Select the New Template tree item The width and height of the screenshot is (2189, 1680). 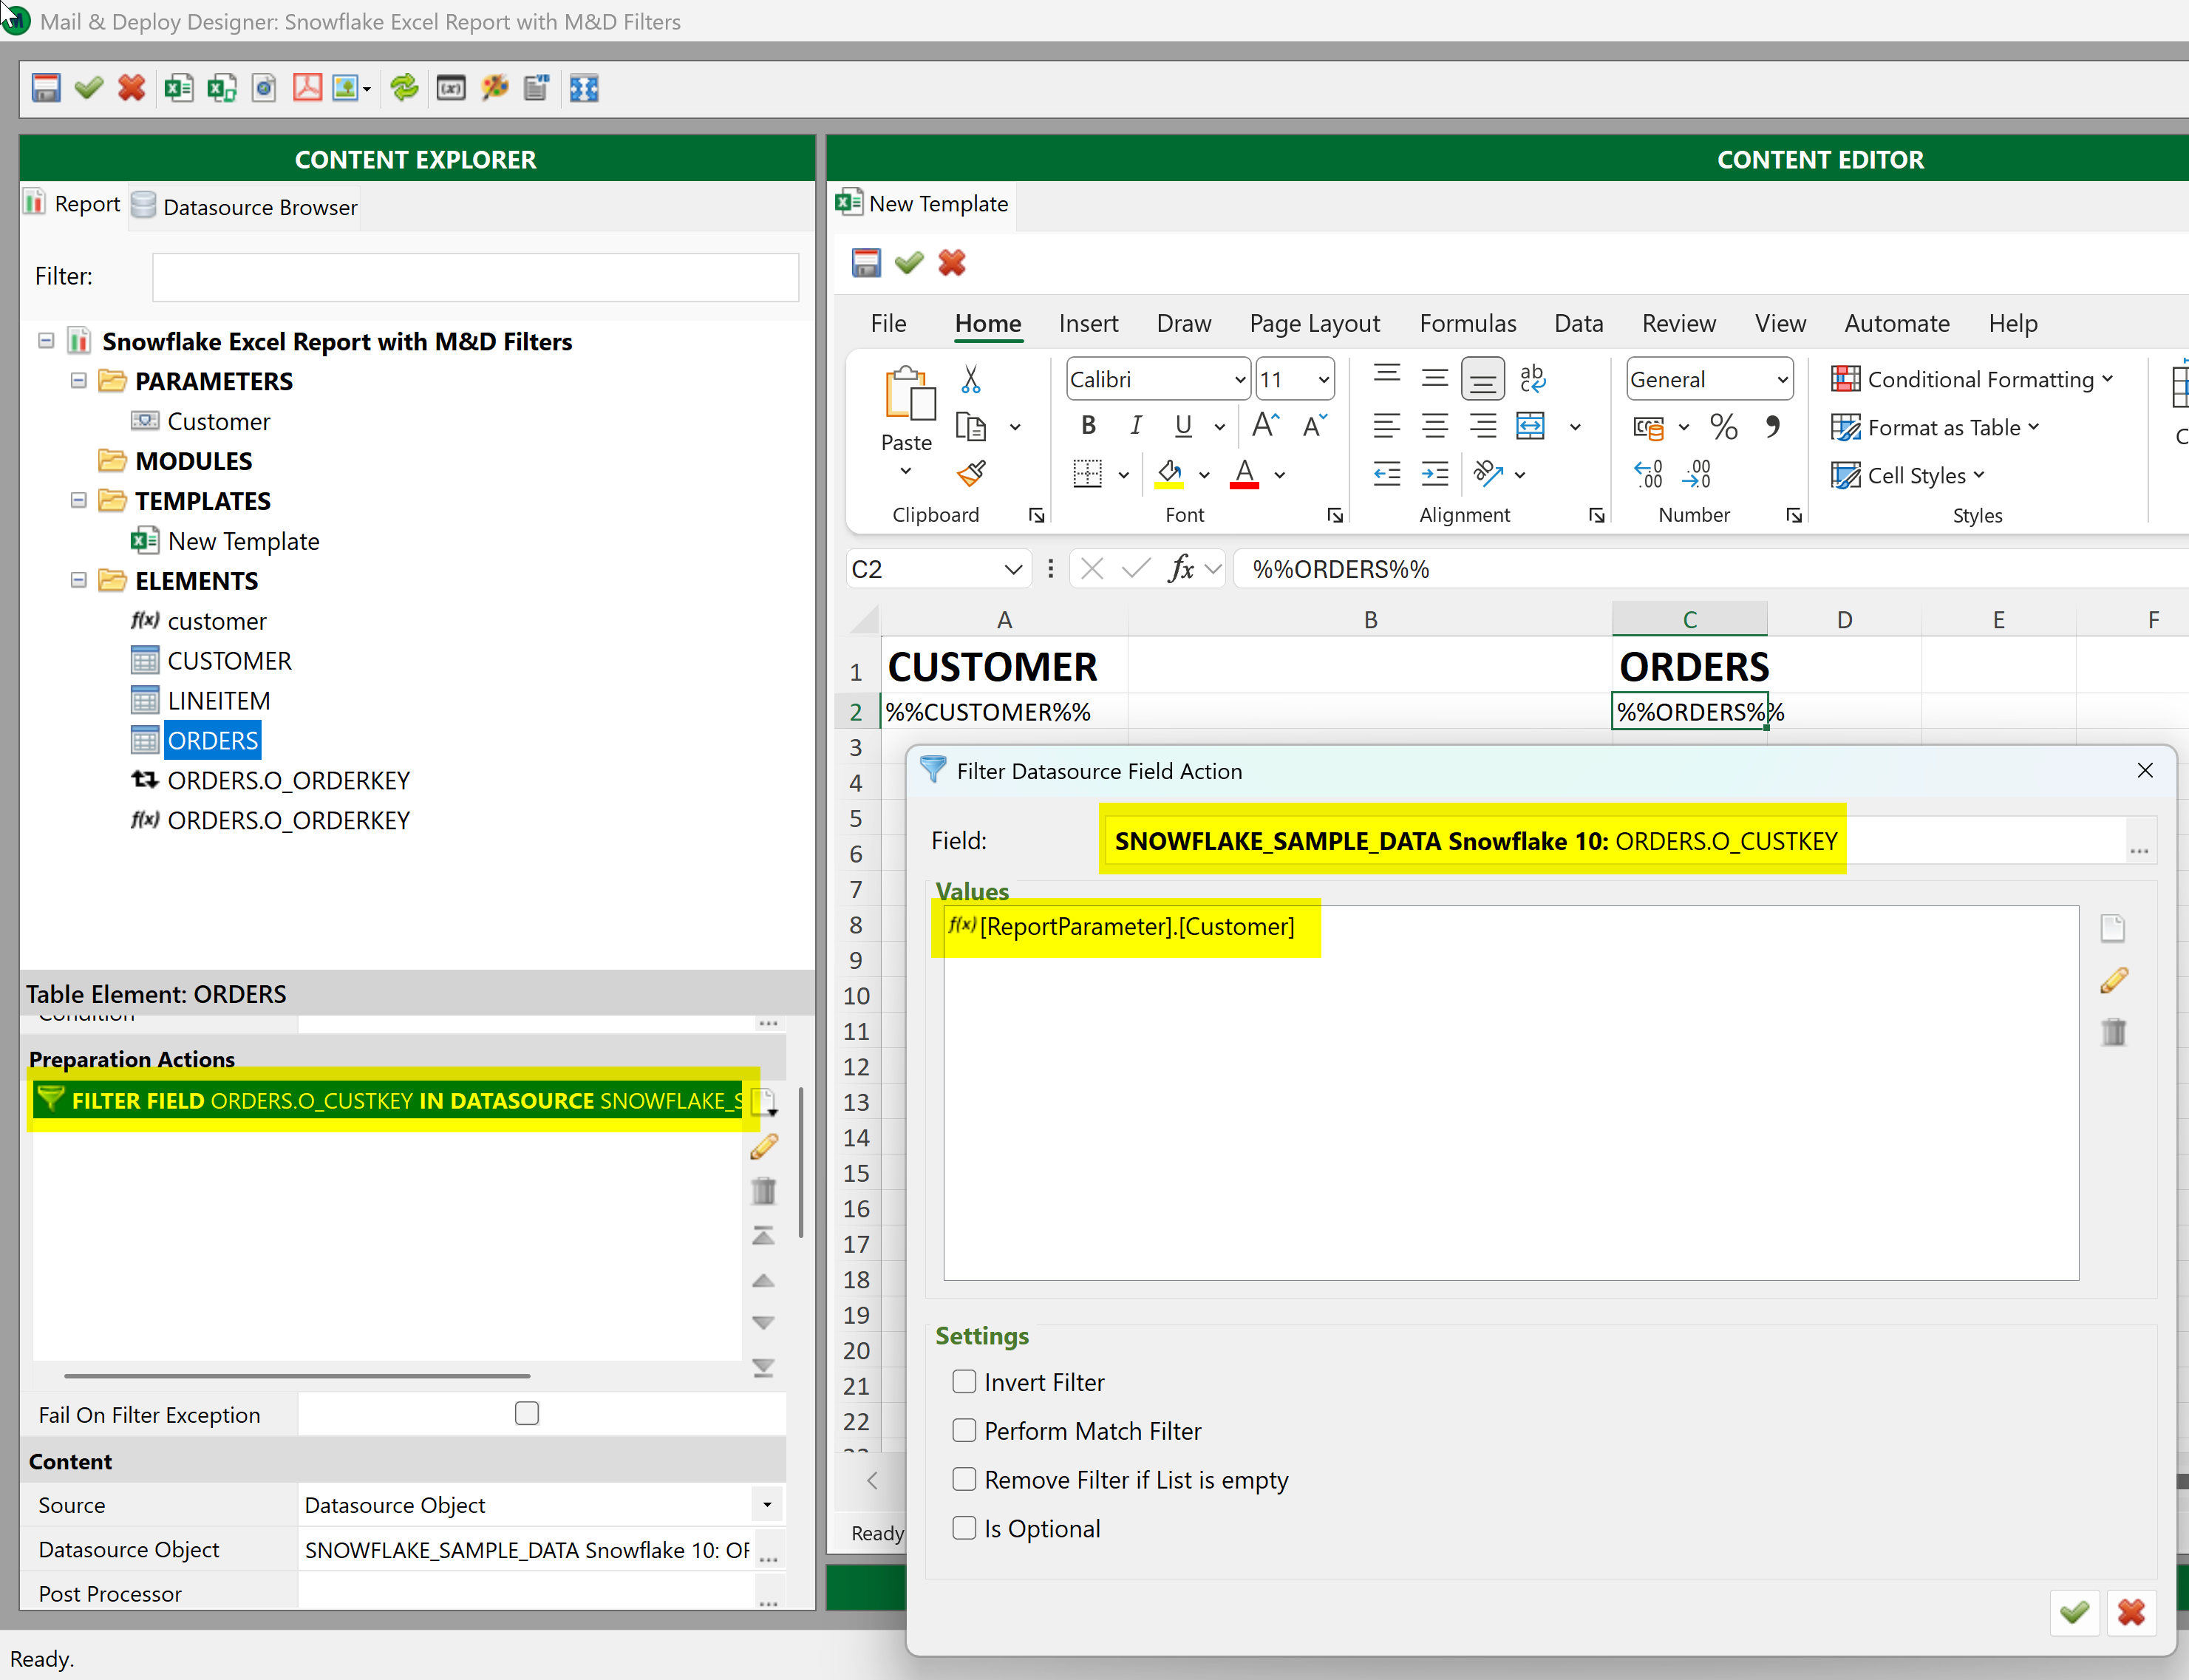[243, 541]
